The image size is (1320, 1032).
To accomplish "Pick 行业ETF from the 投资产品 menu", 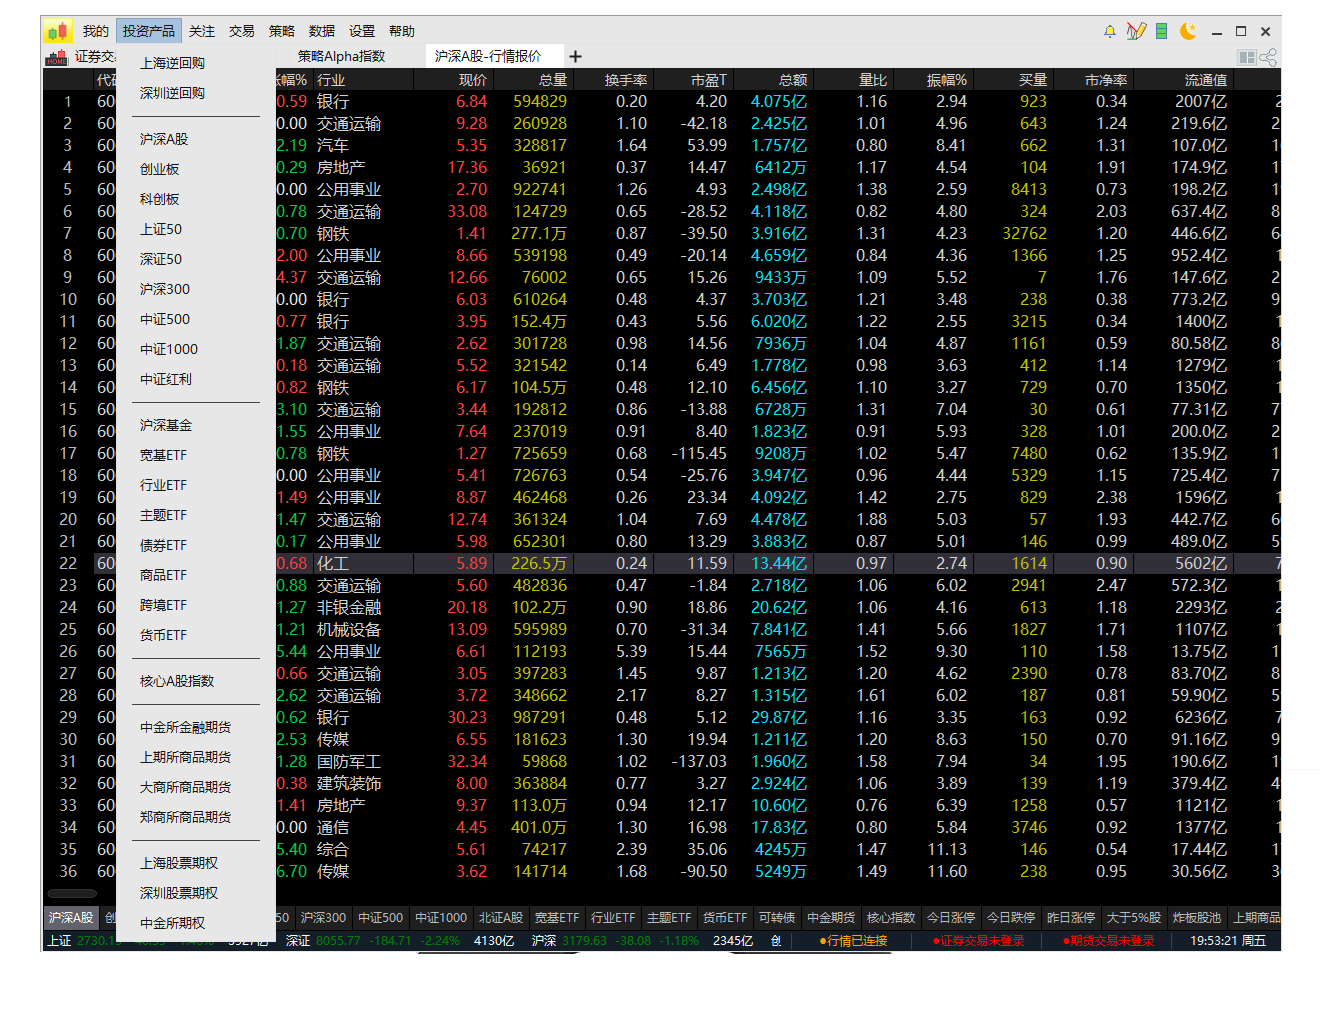I will (x=163, y=485).
